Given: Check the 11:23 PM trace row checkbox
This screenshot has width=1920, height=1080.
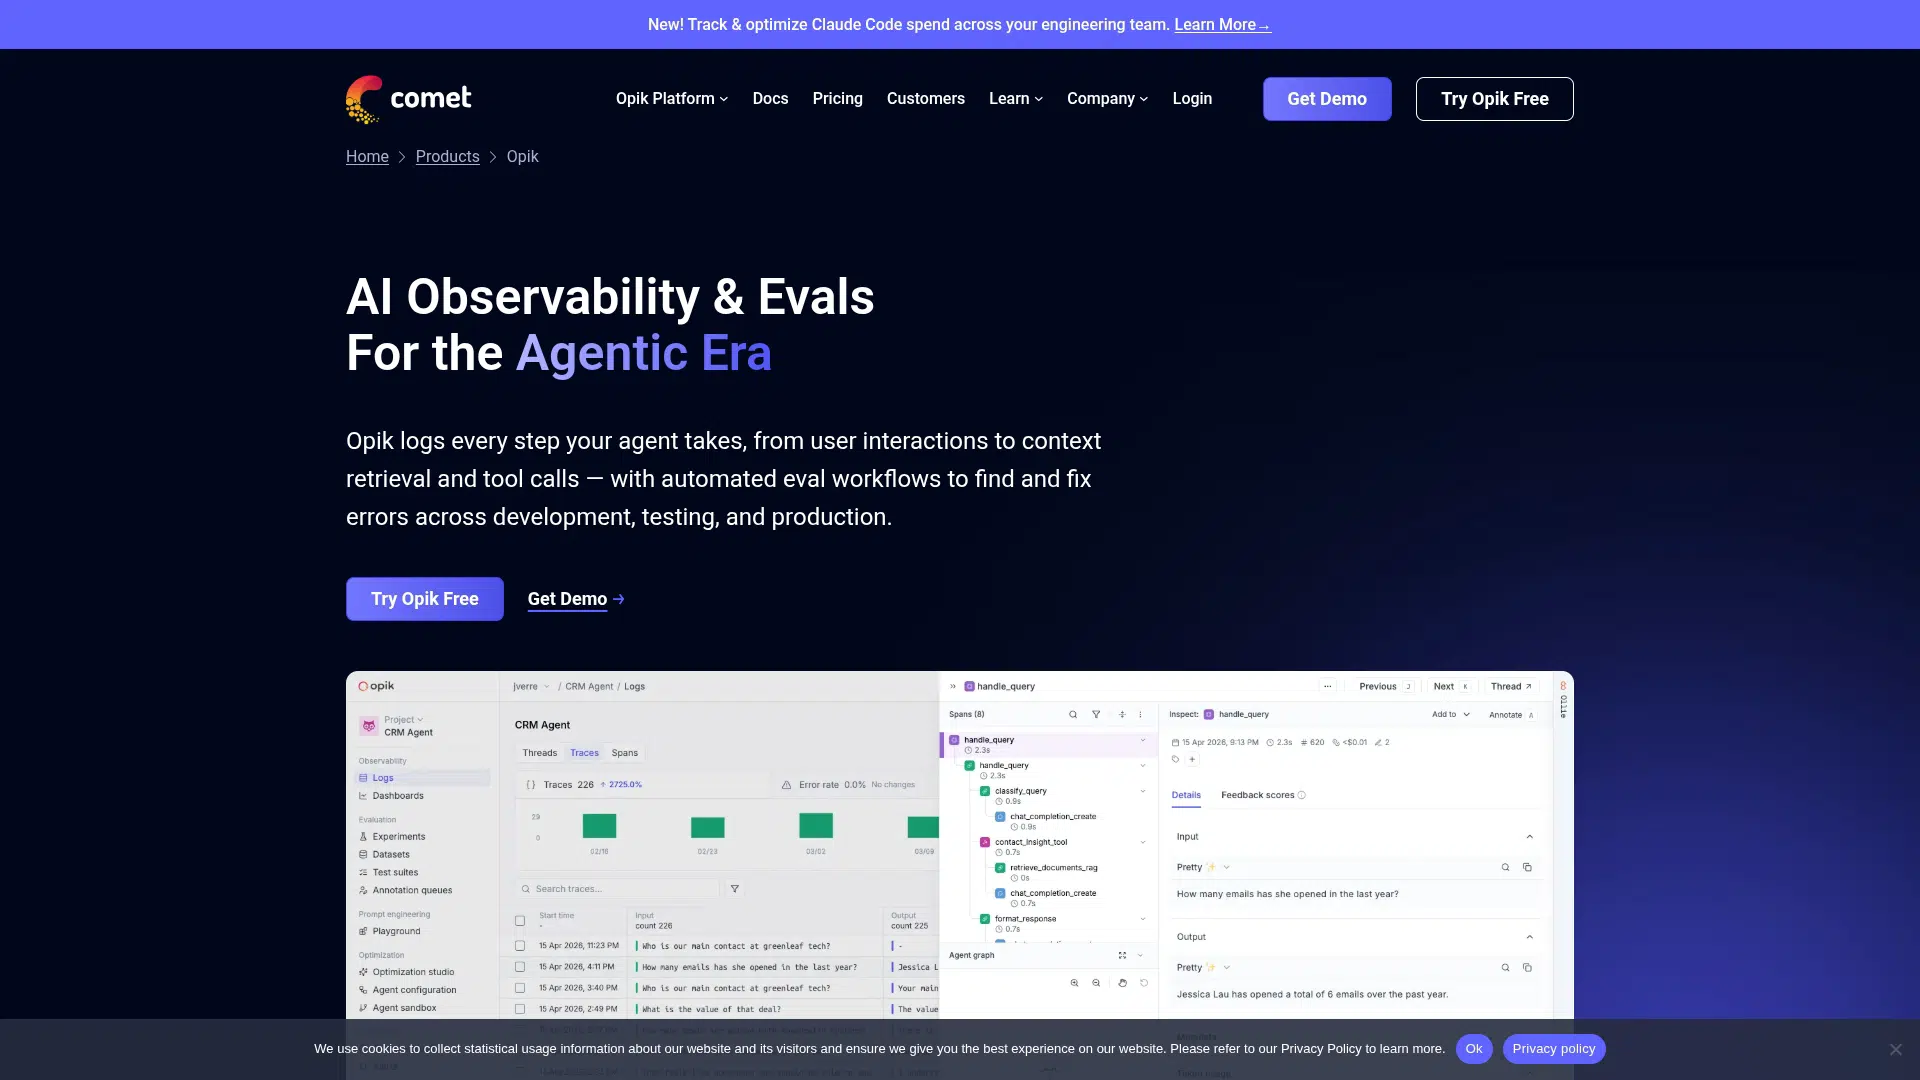Looking at the screenshot, I should [x=520, y=946].
